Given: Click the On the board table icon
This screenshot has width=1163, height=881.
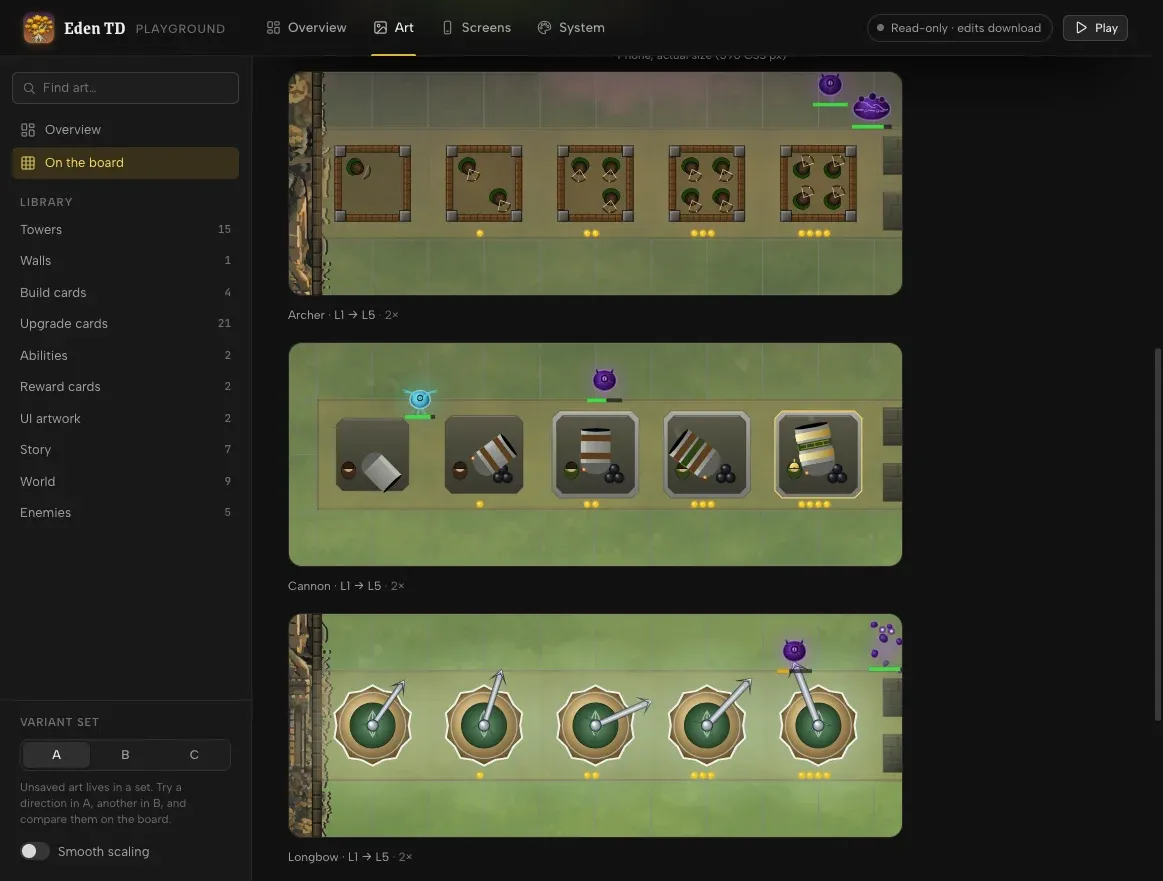Looking at the screenshot, I should [x=28, y=163].
